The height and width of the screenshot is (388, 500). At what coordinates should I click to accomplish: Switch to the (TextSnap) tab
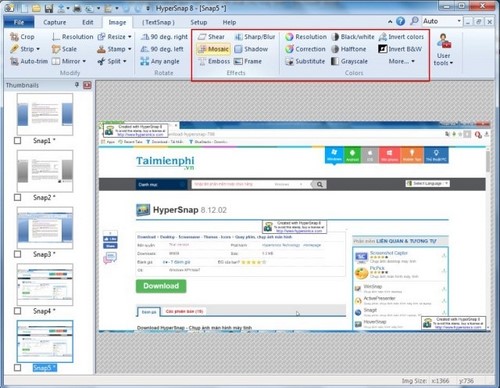point(158,22)
